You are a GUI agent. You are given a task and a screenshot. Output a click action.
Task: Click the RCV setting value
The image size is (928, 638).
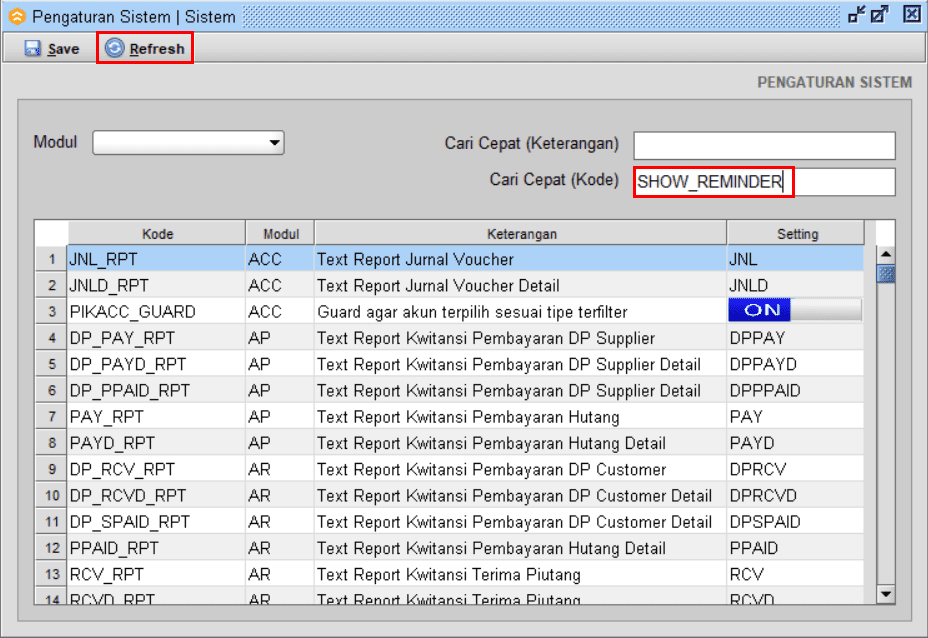pyautogui.click(x=747, y=574)
